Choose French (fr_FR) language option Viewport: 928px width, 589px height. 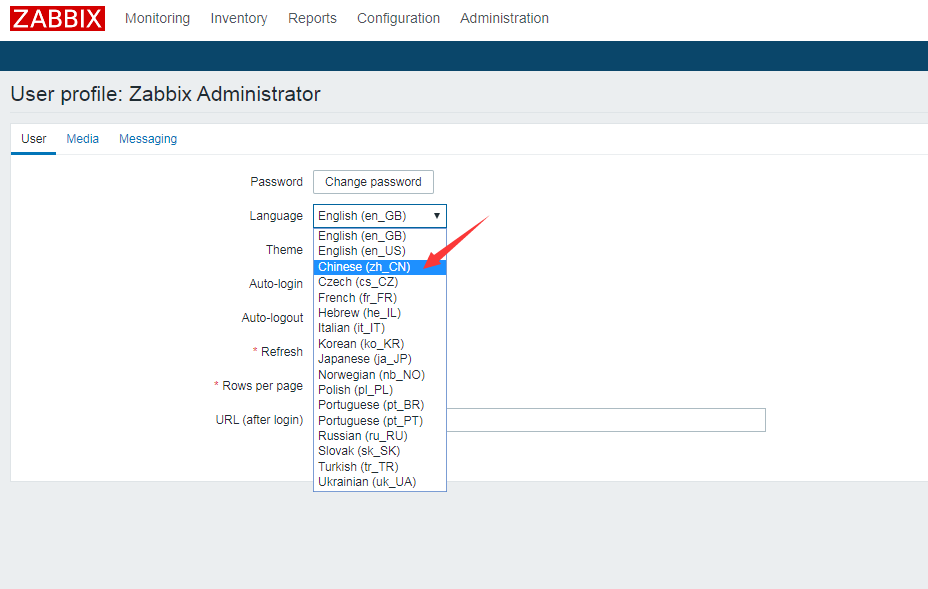[x=380, y=298]
